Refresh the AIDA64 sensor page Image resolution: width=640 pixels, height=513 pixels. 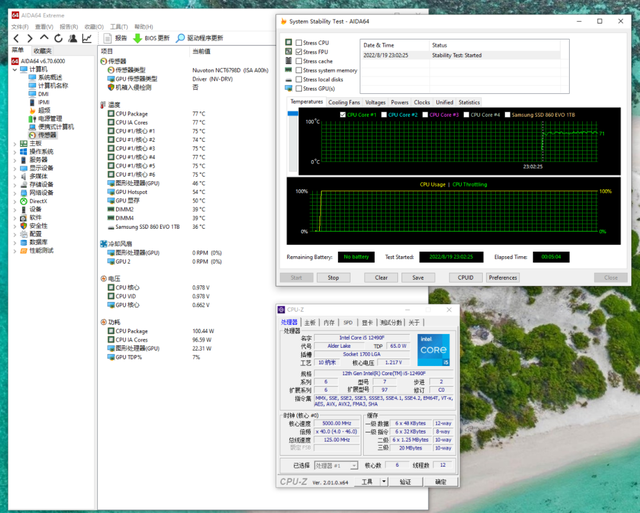58,38
